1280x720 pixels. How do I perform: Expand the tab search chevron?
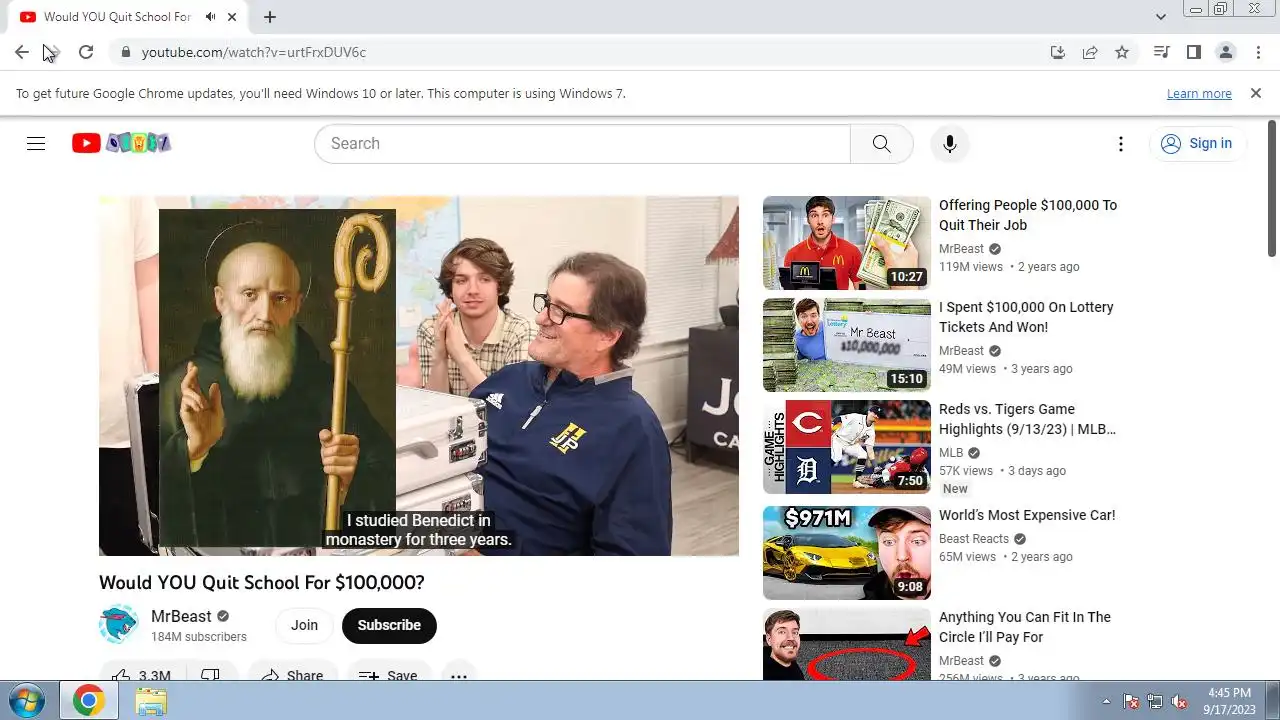(x=1160, y=17)
